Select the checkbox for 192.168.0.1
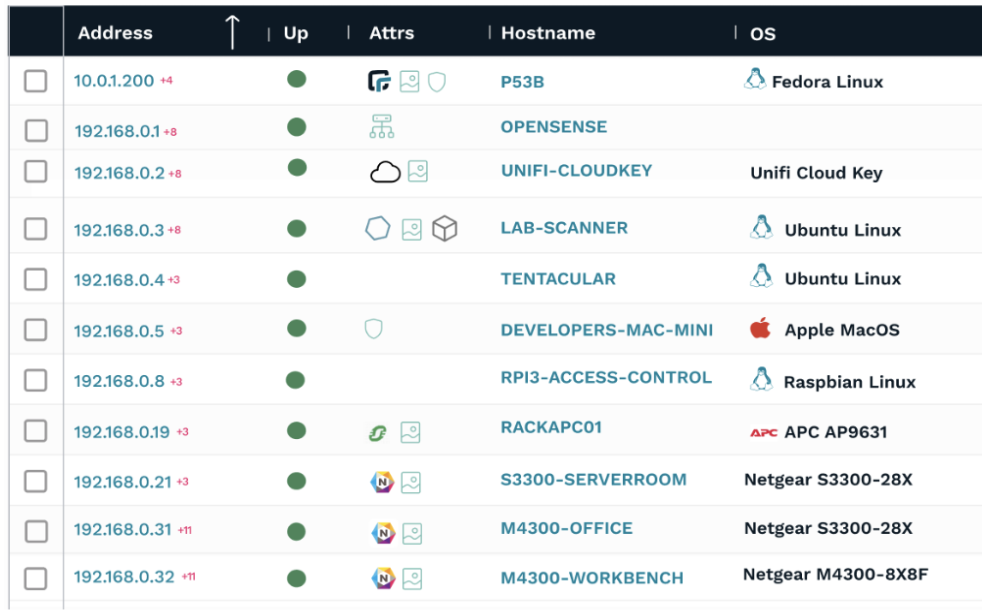986x616 pixels. pos(36,131)
